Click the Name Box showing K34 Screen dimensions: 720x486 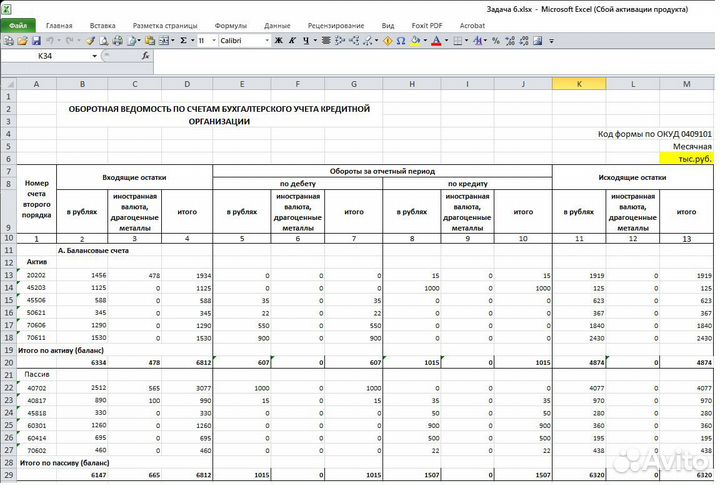[46, 57]
